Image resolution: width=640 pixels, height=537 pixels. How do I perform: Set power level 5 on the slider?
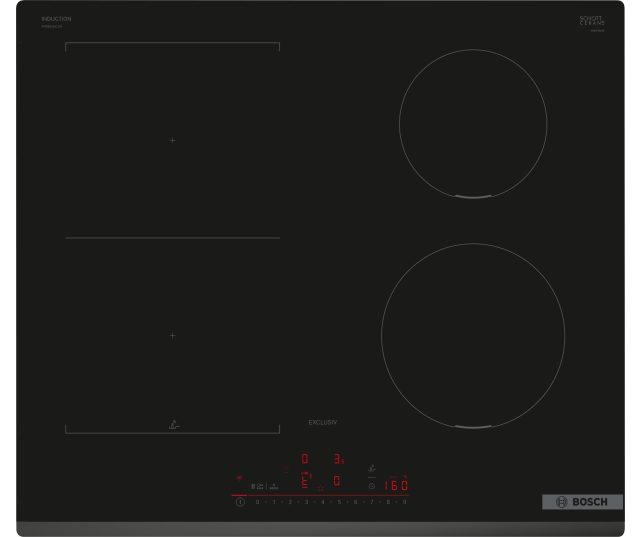click(x=339, y=501)
